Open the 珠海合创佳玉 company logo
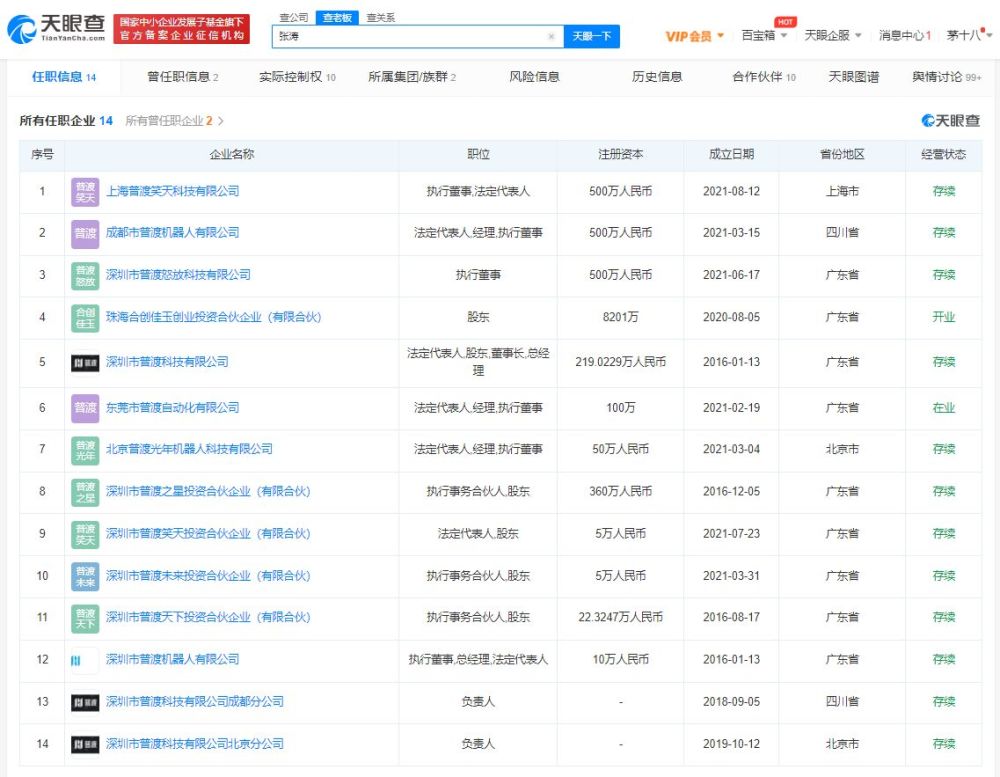This screenshot has width=1000, height=777. pyautogui.click(x=85, y=318)
